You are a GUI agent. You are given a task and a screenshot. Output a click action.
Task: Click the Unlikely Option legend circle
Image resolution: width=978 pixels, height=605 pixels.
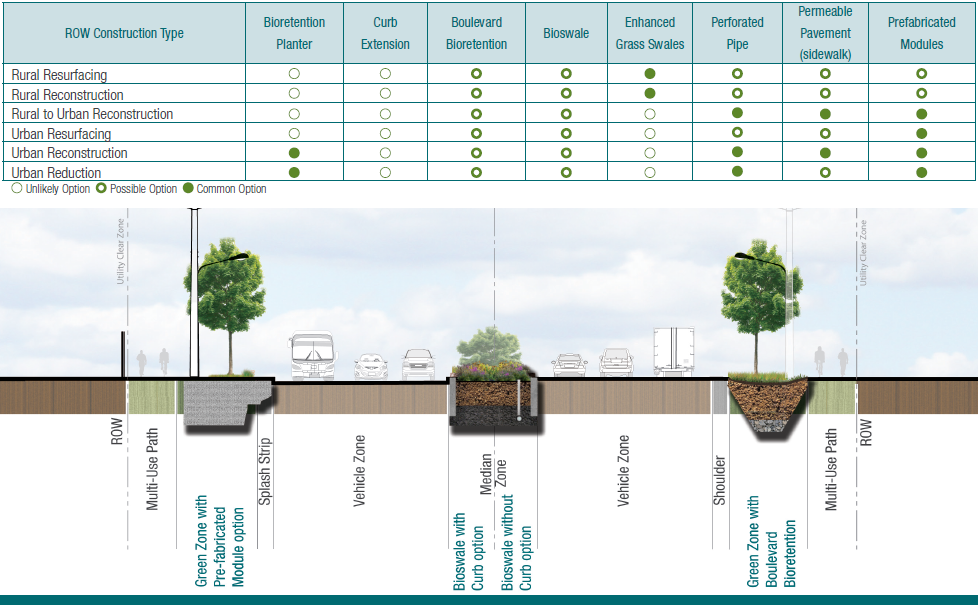click(x=16, y=188)
